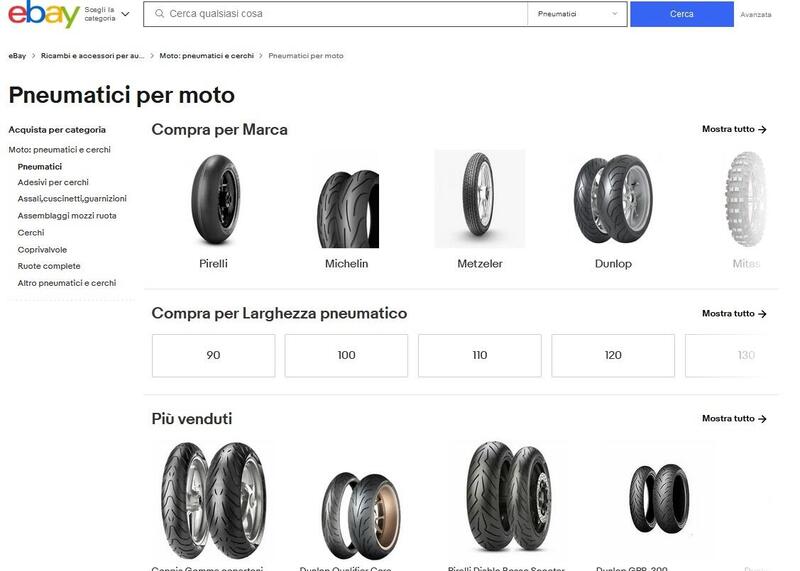Click the 'Cerca' search button
Viewport: 800px width, 571px height.
click(x=681, y=14)
